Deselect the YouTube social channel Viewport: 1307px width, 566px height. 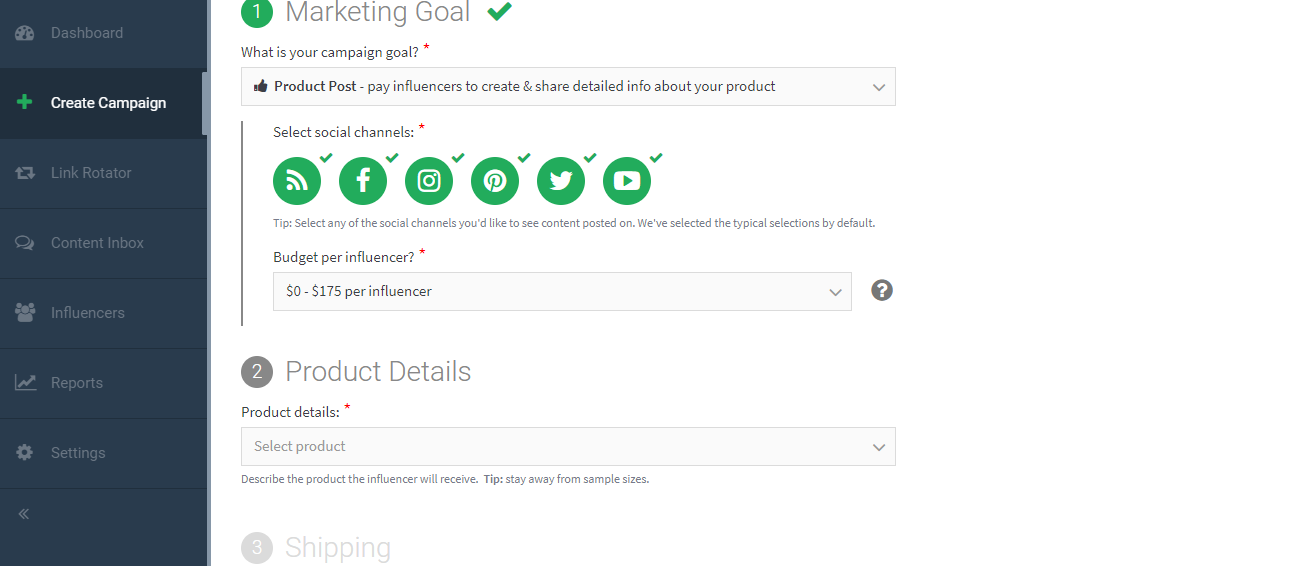627,181
